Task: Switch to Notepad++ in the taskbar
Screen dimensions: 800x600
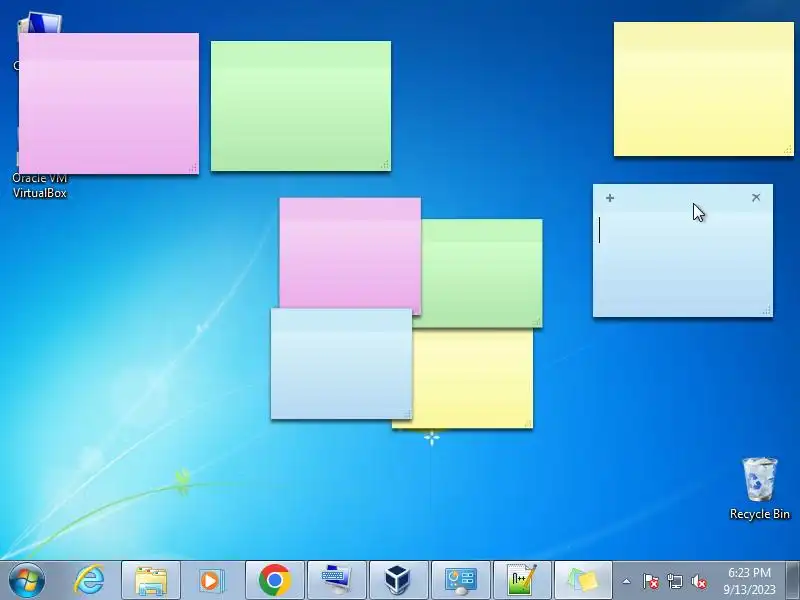Action: 522,581
